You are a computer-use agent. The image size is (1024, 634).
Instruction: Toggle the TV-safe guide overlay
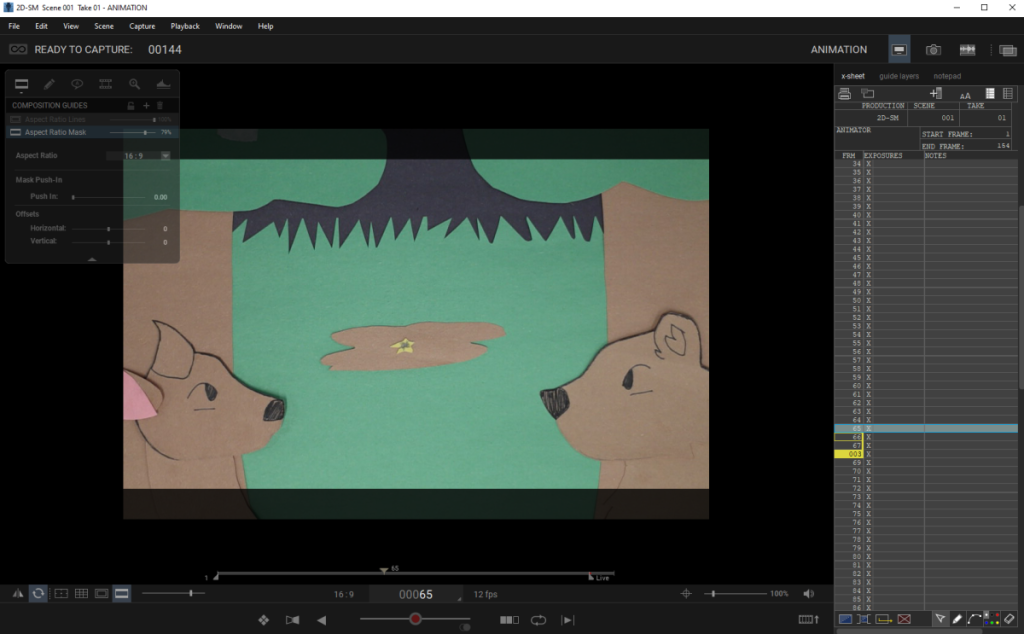[x=61, y=594]
